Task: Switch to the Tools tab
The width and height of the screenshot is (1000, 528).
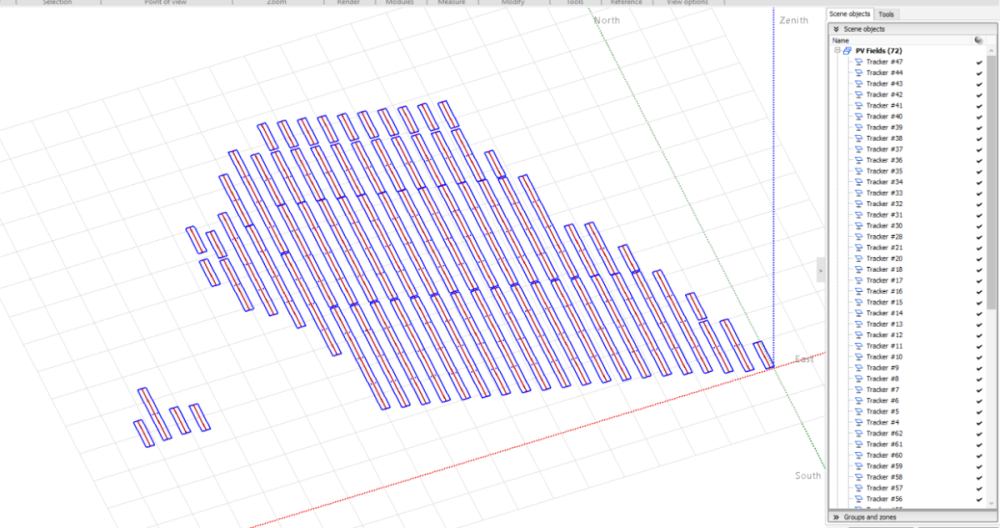Action: 886,14
